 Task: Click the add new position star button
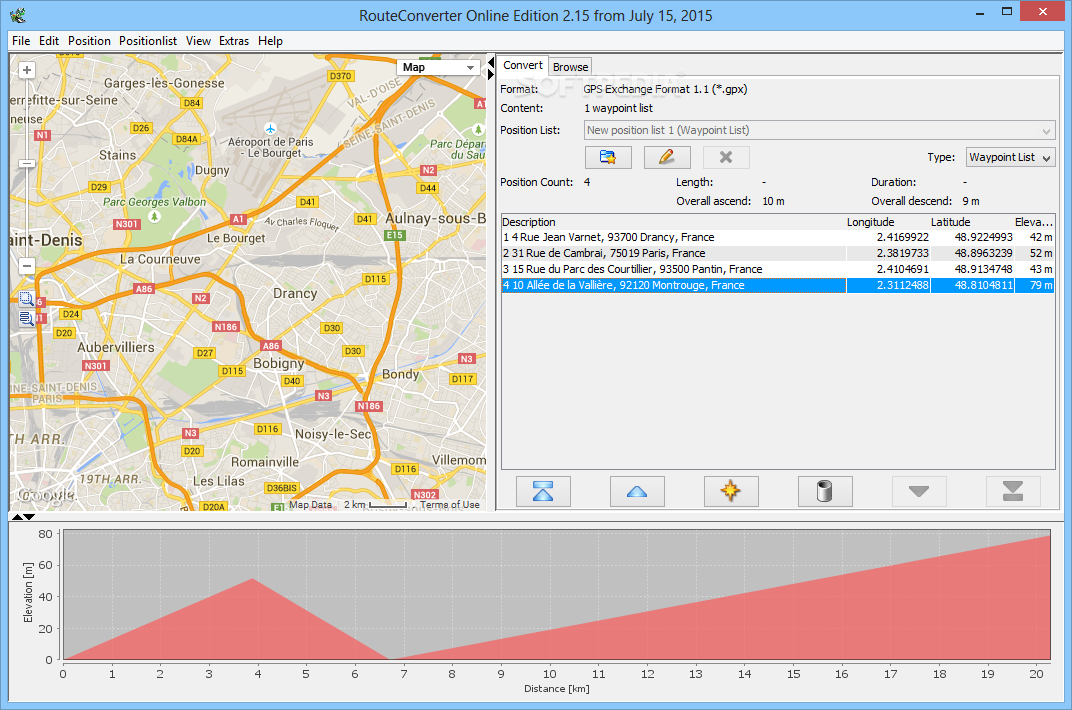click(x=731, y=491)
